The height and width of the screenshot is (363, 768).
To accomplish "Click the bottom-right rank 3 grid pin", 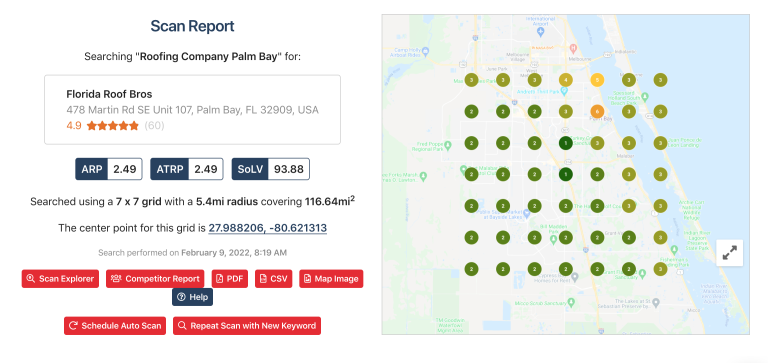I will [660, 269].
